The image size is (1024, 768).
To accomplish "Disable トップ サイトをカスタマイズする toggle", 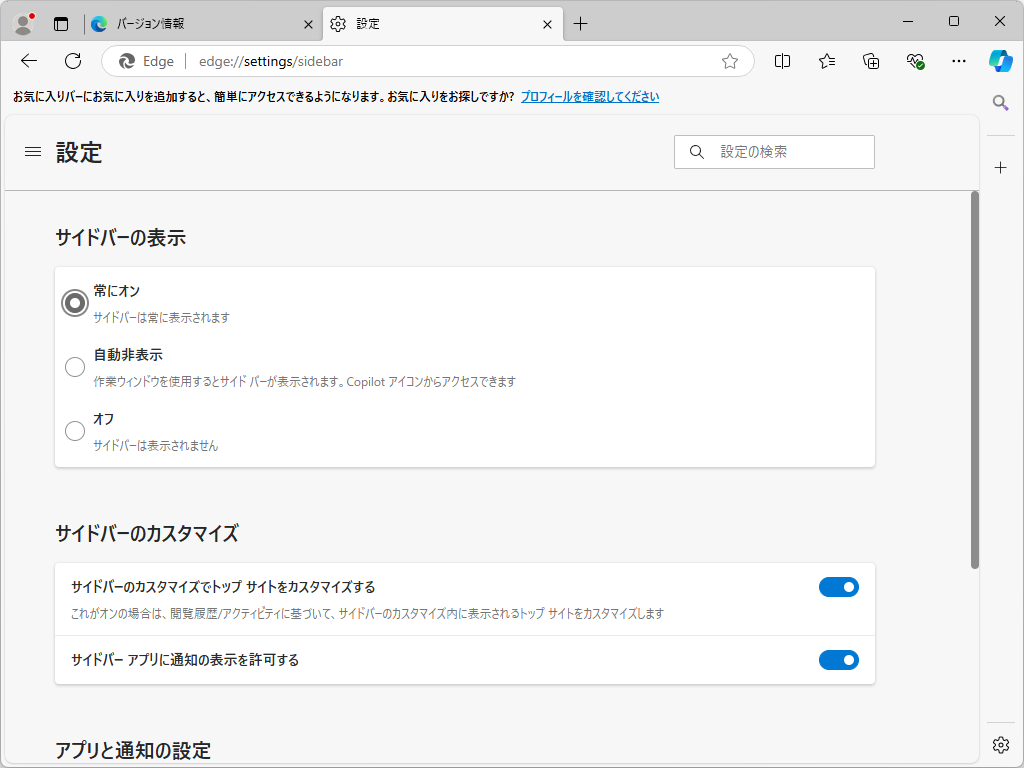I will point(839,587).
